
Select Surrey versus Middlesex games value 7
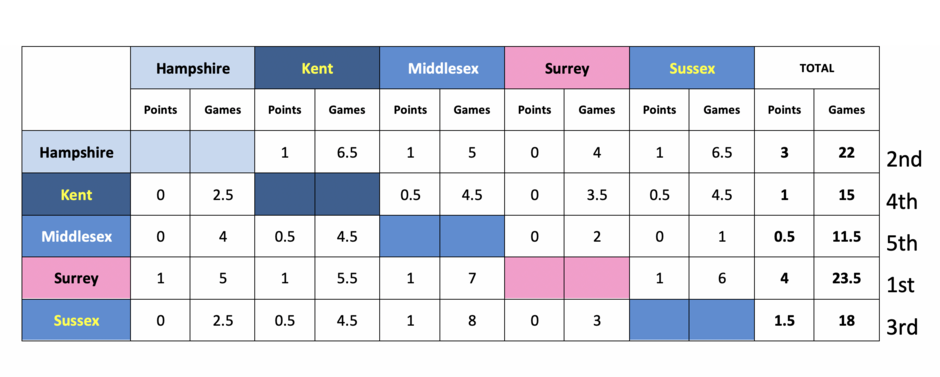(x=472, y=278)
